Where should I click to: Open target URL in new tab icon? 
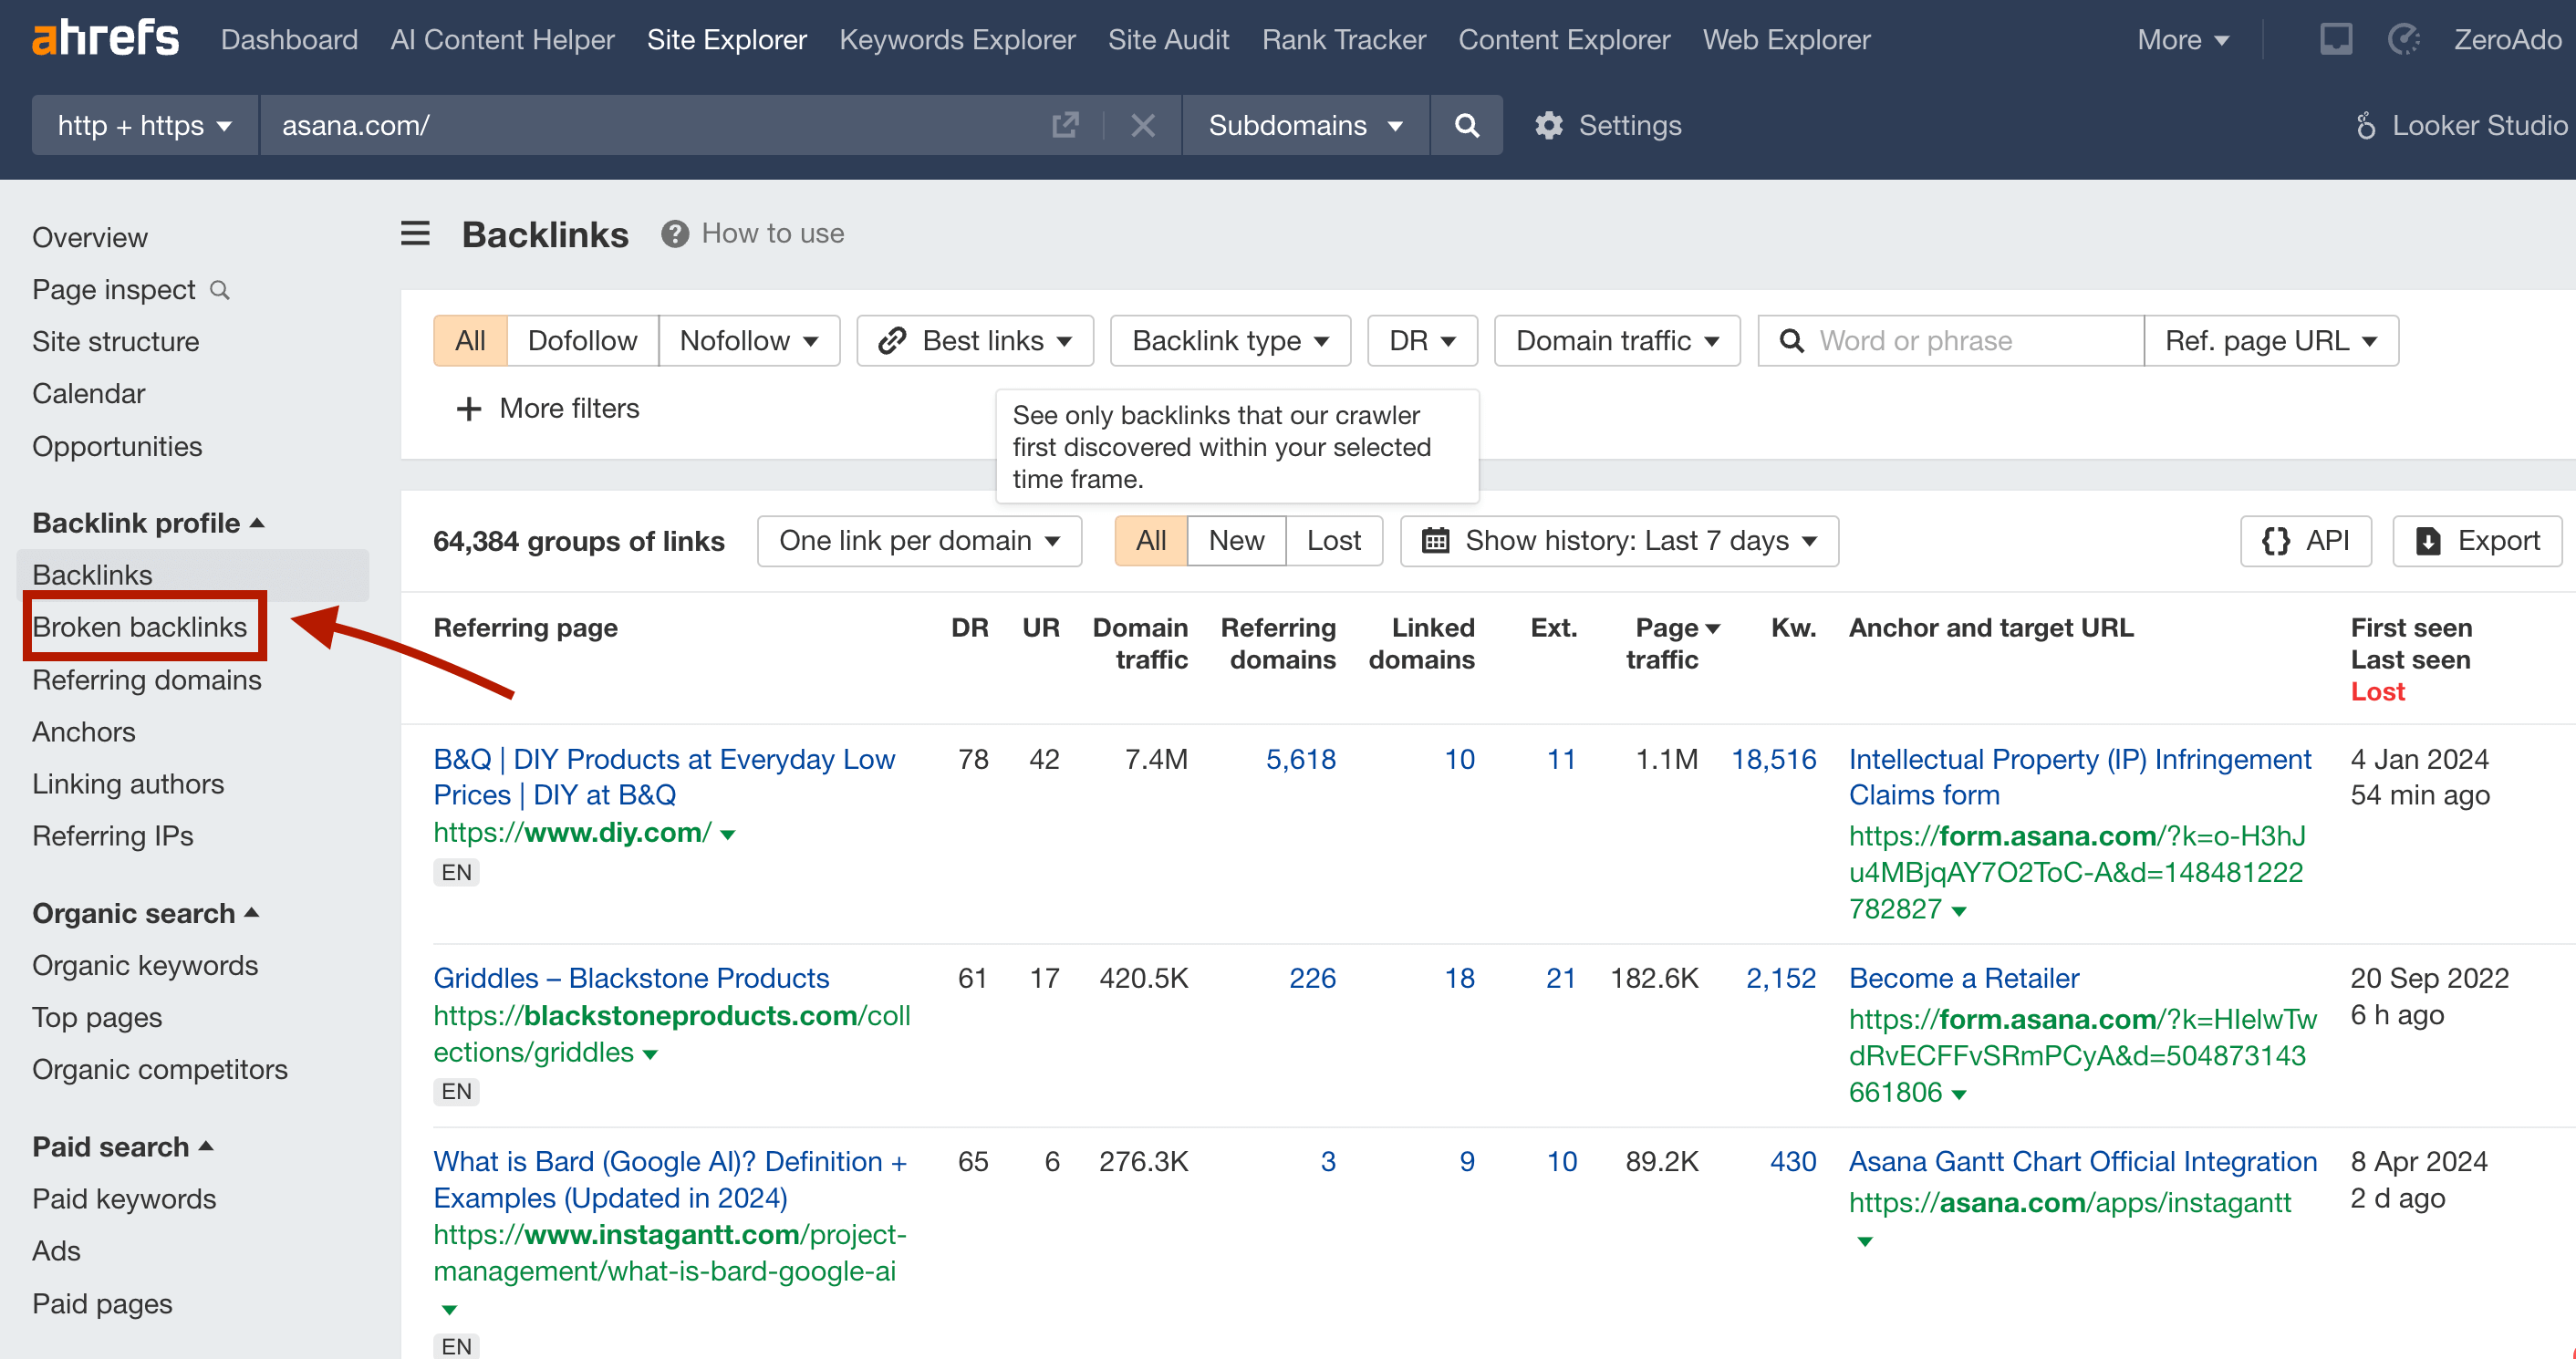(x=1065, y=125)
